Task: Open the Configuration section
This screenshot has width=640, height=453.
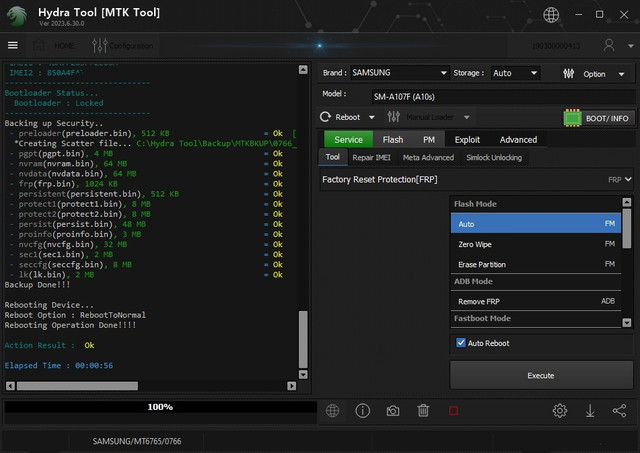Action: coord(123,46)
